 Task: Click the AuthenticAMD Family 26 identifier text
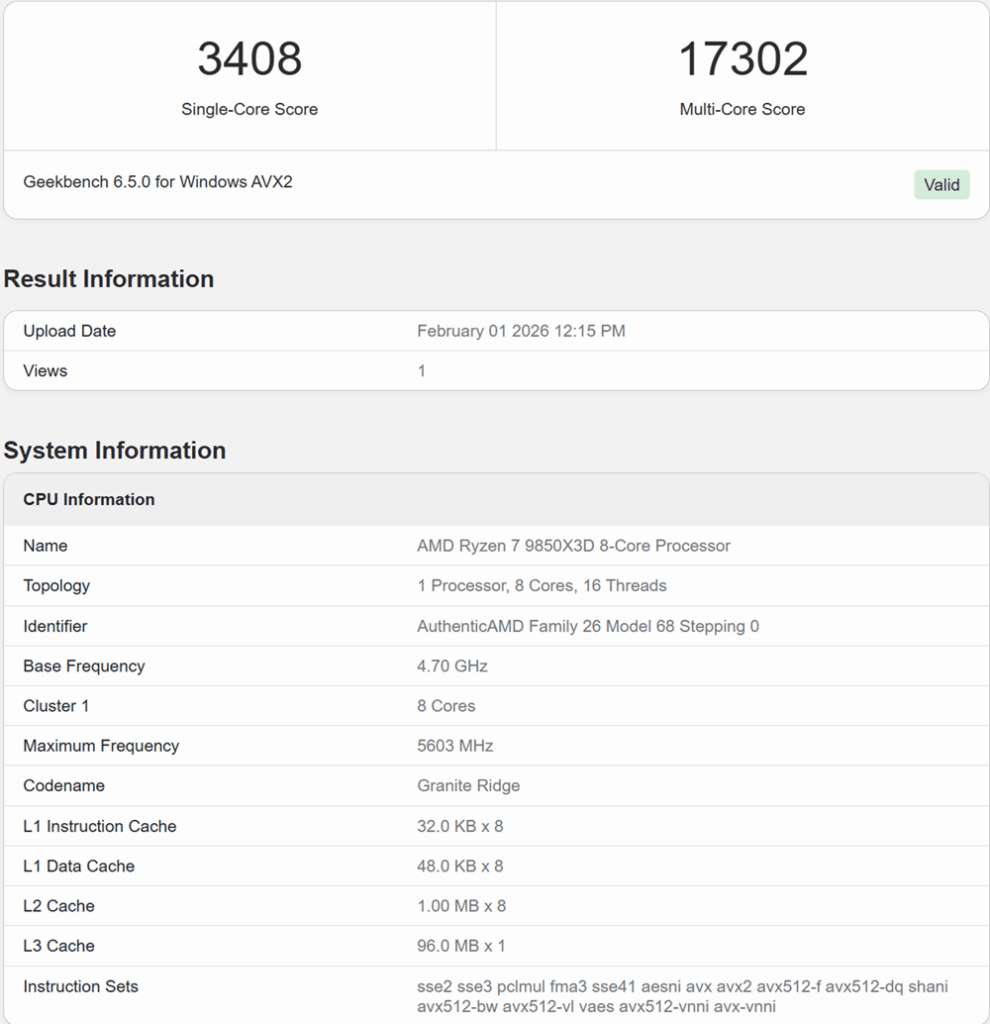pyautogui.click(x=587, y=626)
